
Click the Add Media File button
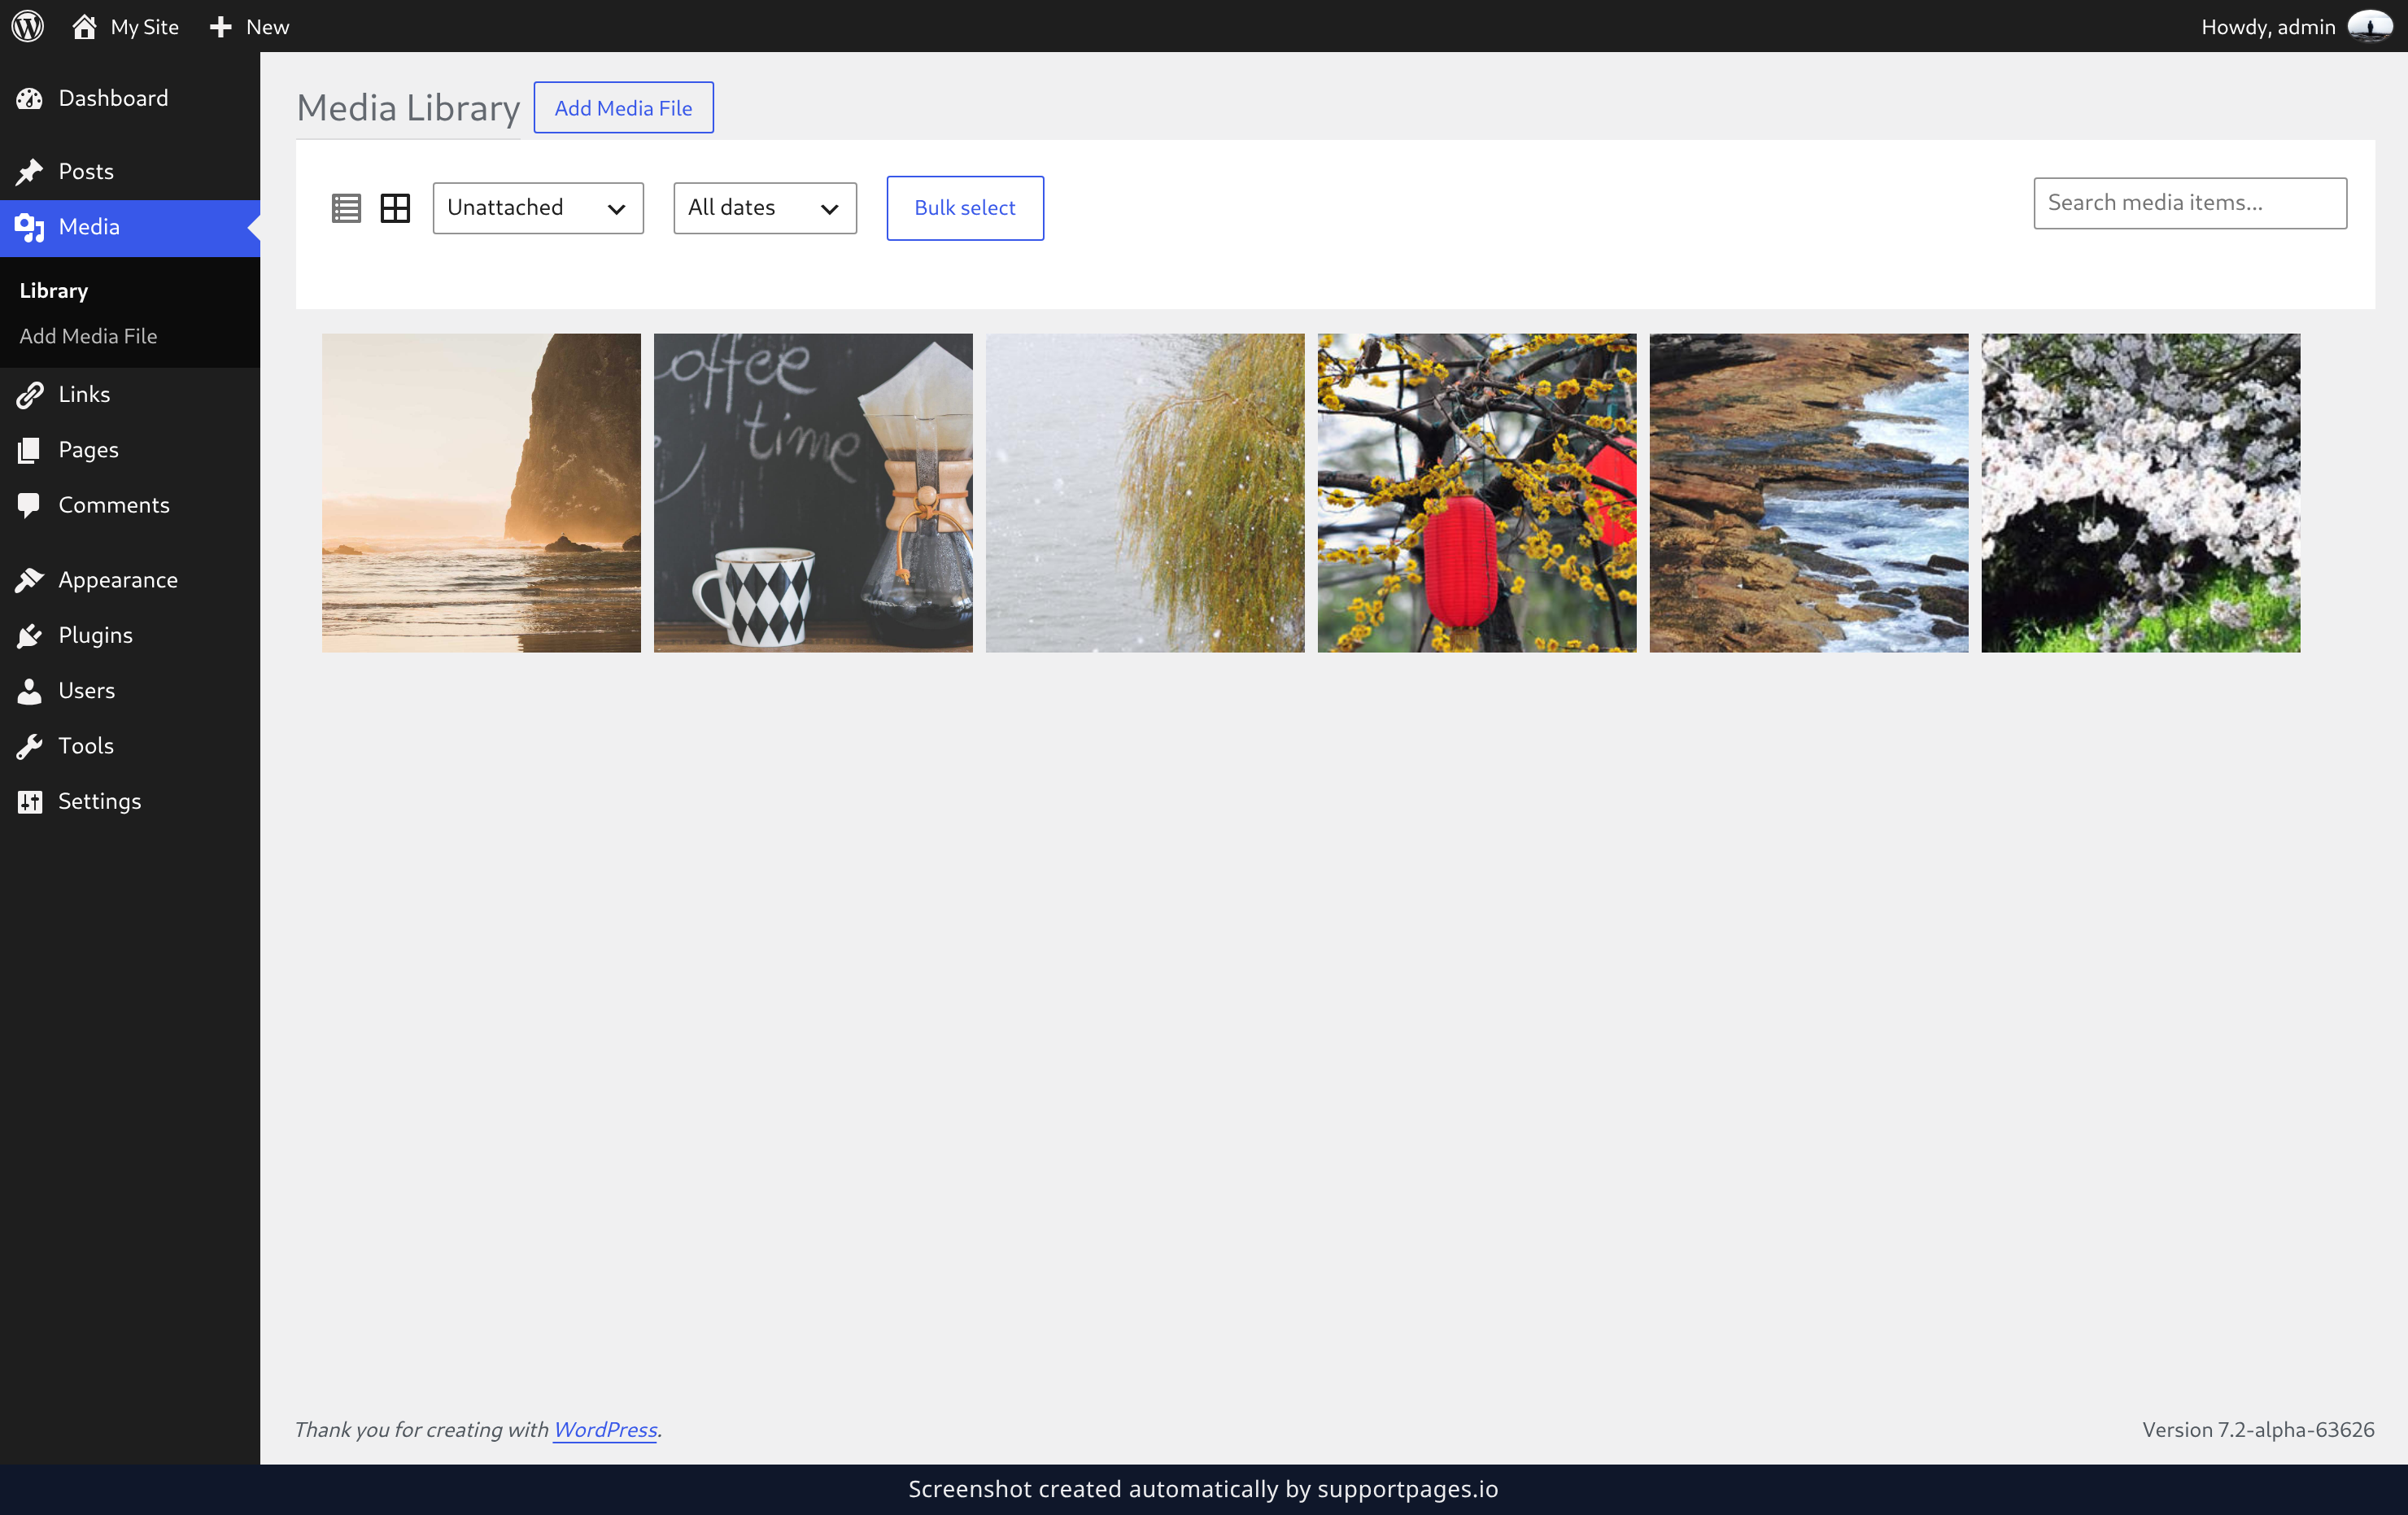click(623, 107)
